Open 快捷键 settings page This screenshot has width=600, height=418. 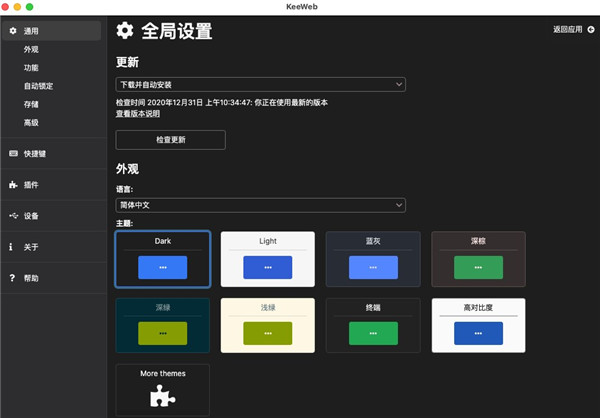coord(53,153)
